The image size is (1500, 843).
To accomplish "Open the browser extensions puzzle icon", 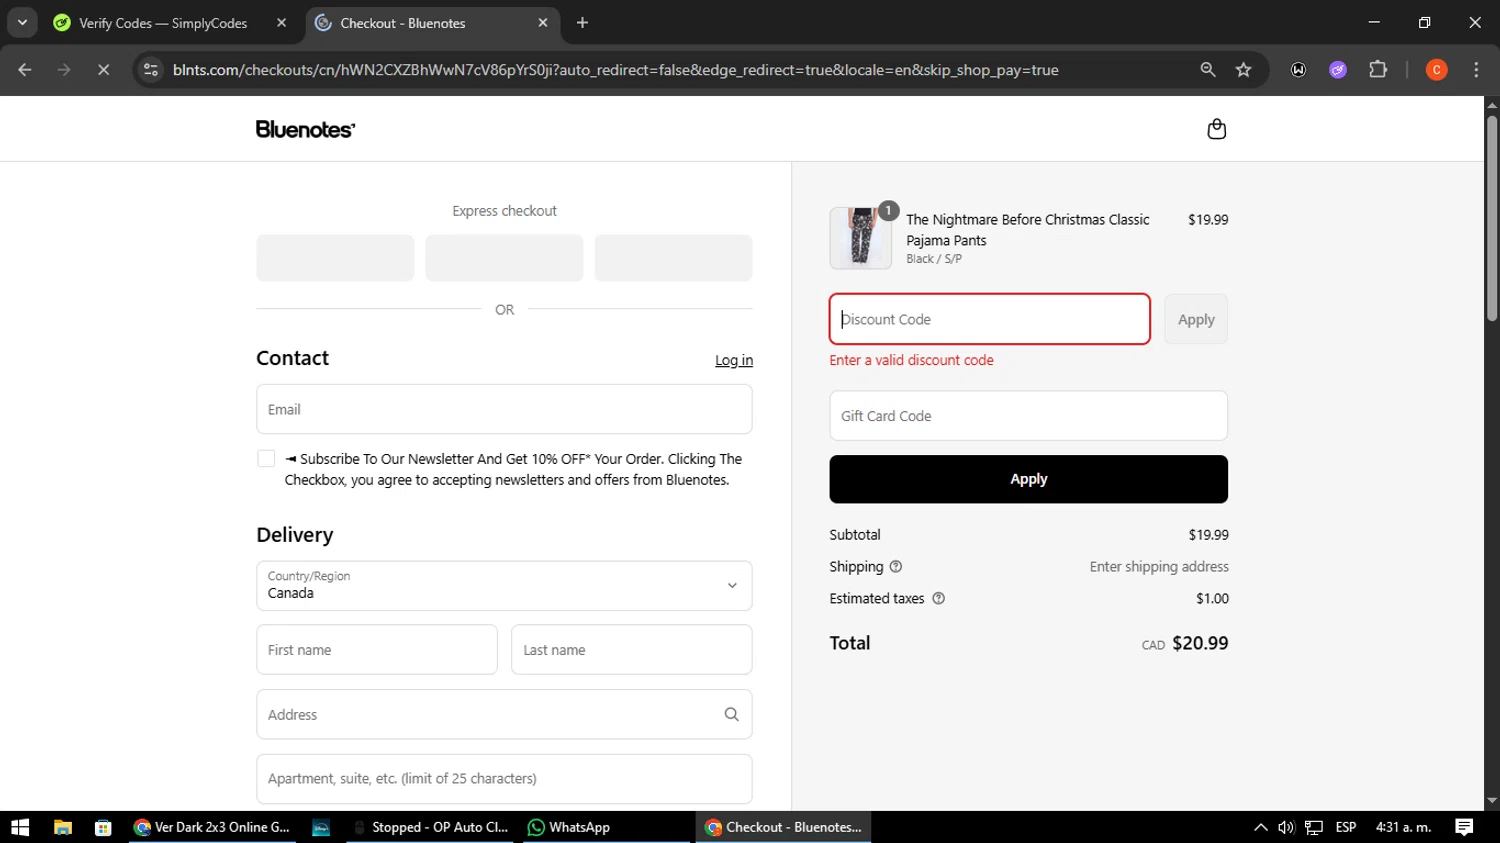I will point(1378,70).
